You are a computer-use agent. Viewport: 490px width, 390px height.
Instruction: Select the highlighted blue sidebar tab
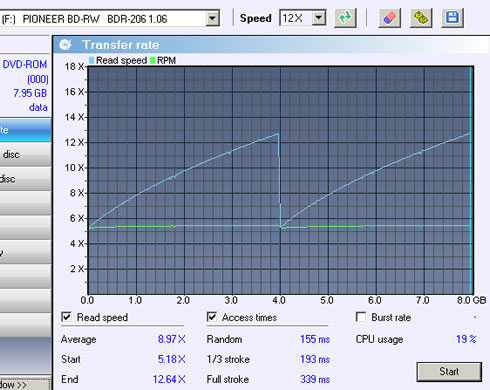25,130
